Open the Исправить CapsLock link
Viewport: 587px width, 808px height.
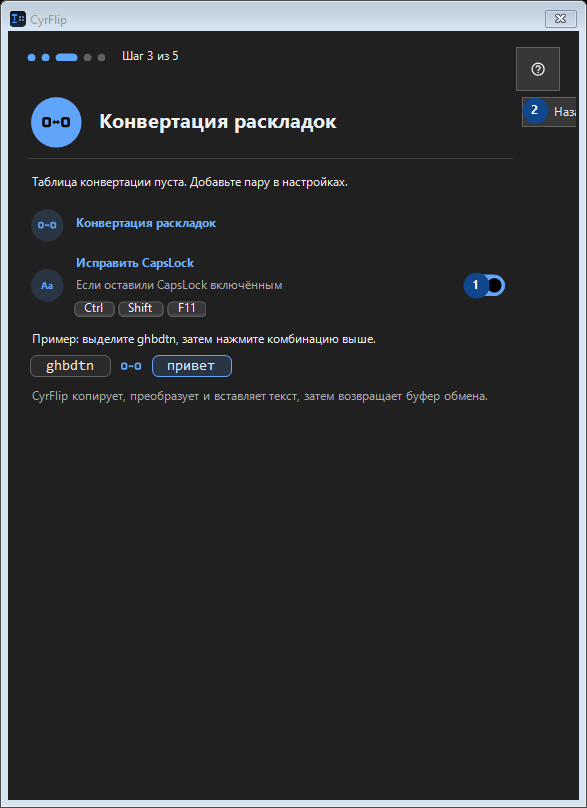pos(135,263)
